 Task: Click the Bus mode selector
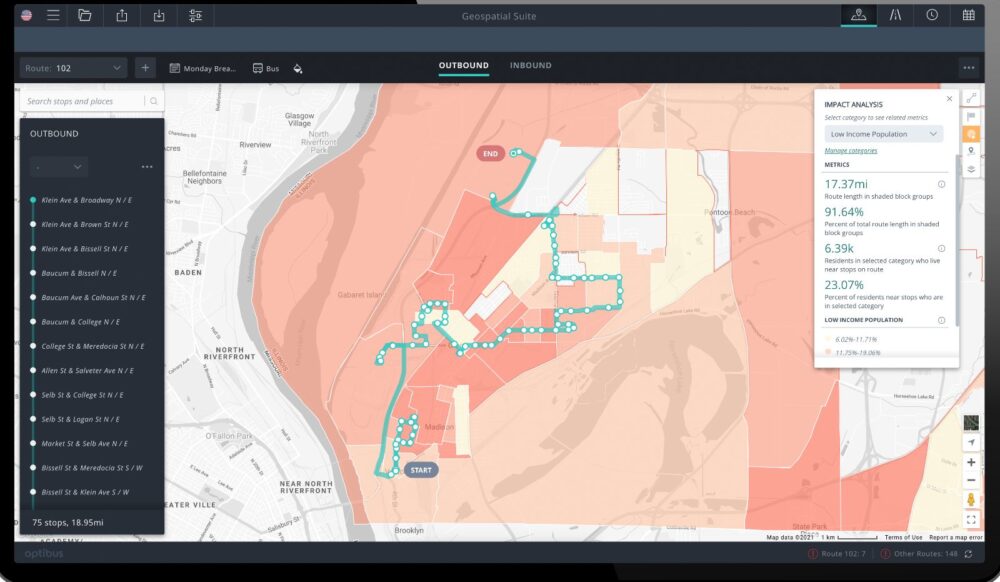pos(266,68)
